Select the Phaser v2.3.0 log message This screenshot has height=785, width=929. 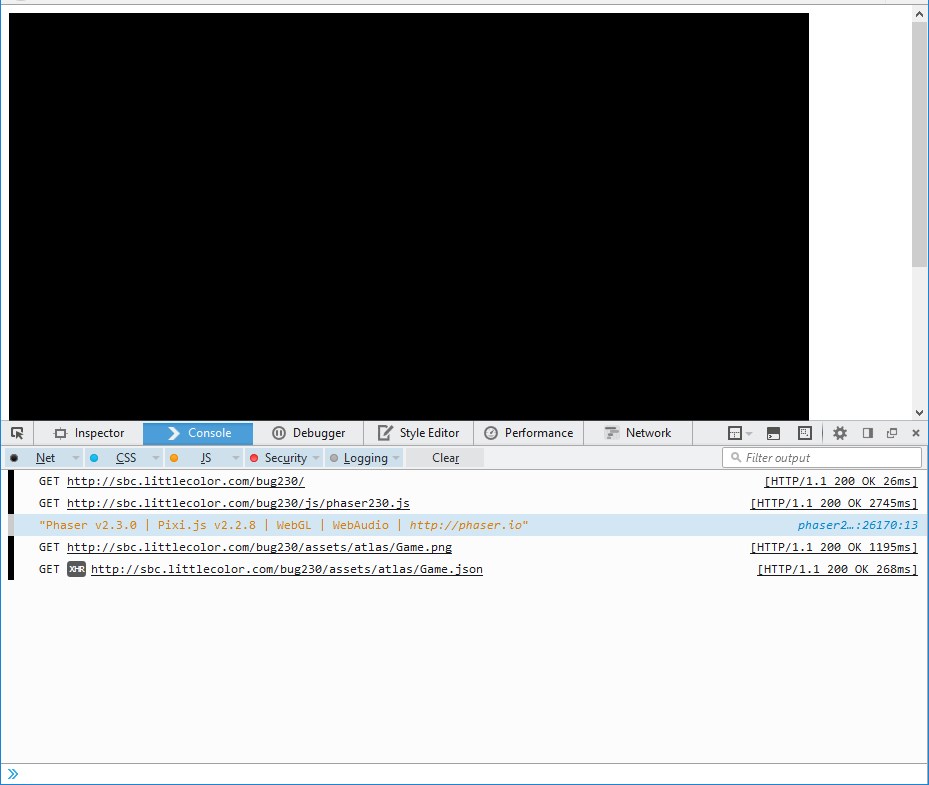point(283,525)
